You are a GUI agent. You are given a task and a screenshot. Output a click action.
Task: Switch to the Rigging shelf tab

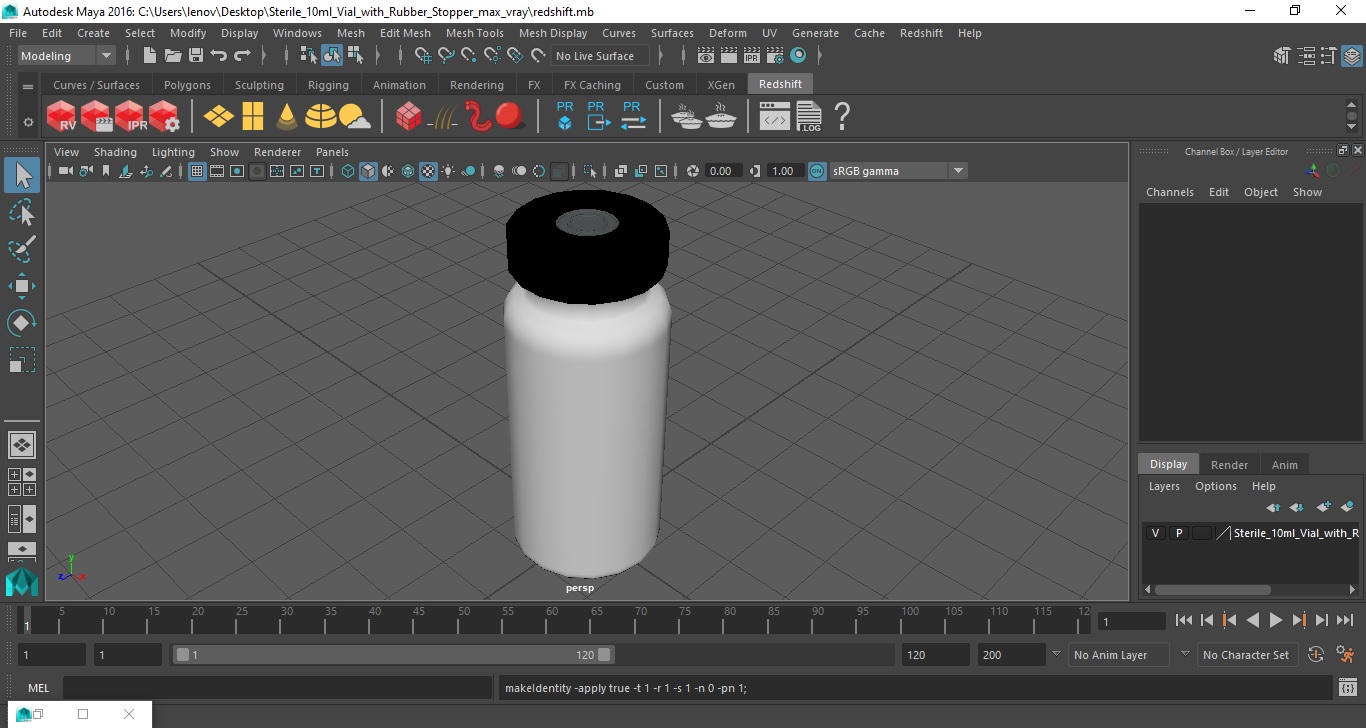click(x=328, y=85)
